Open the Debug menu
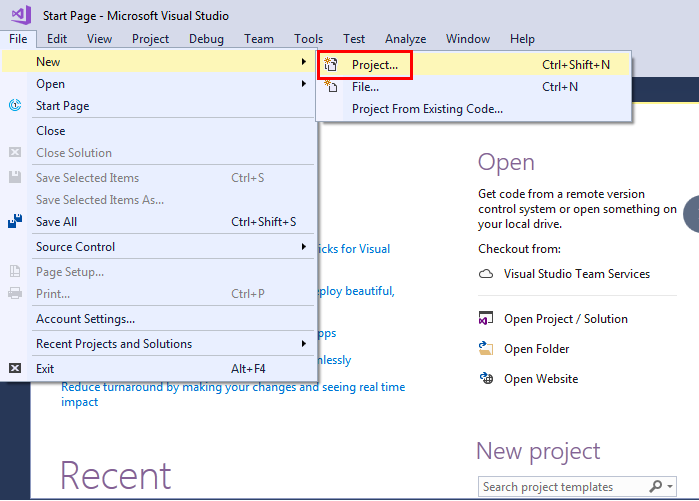This screenshot has height=501, width=699. coord(206,39)
